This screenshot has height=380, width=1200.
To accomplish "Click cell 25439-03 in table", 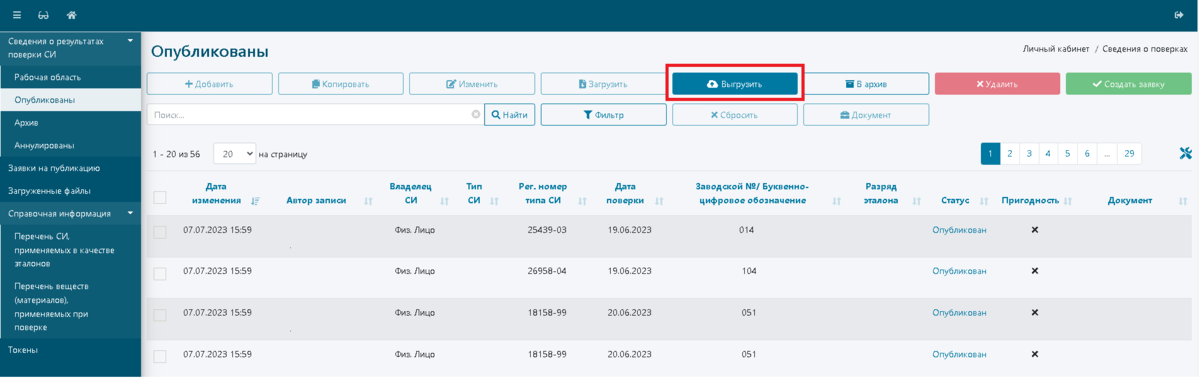I will point(547,230).
